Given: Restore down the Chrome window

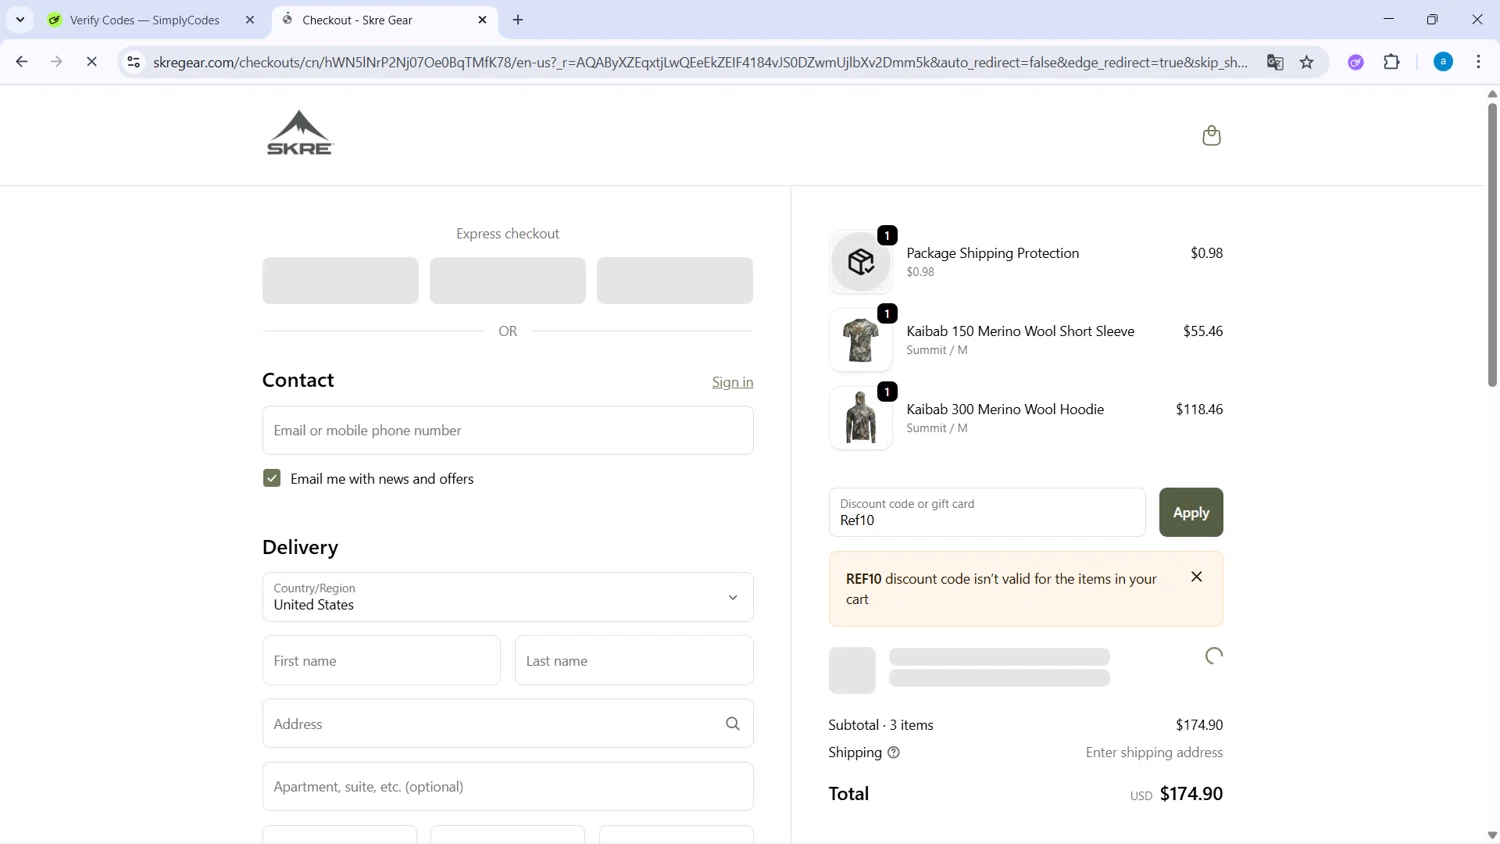Looking at the screenshot, I should 1432,19.
